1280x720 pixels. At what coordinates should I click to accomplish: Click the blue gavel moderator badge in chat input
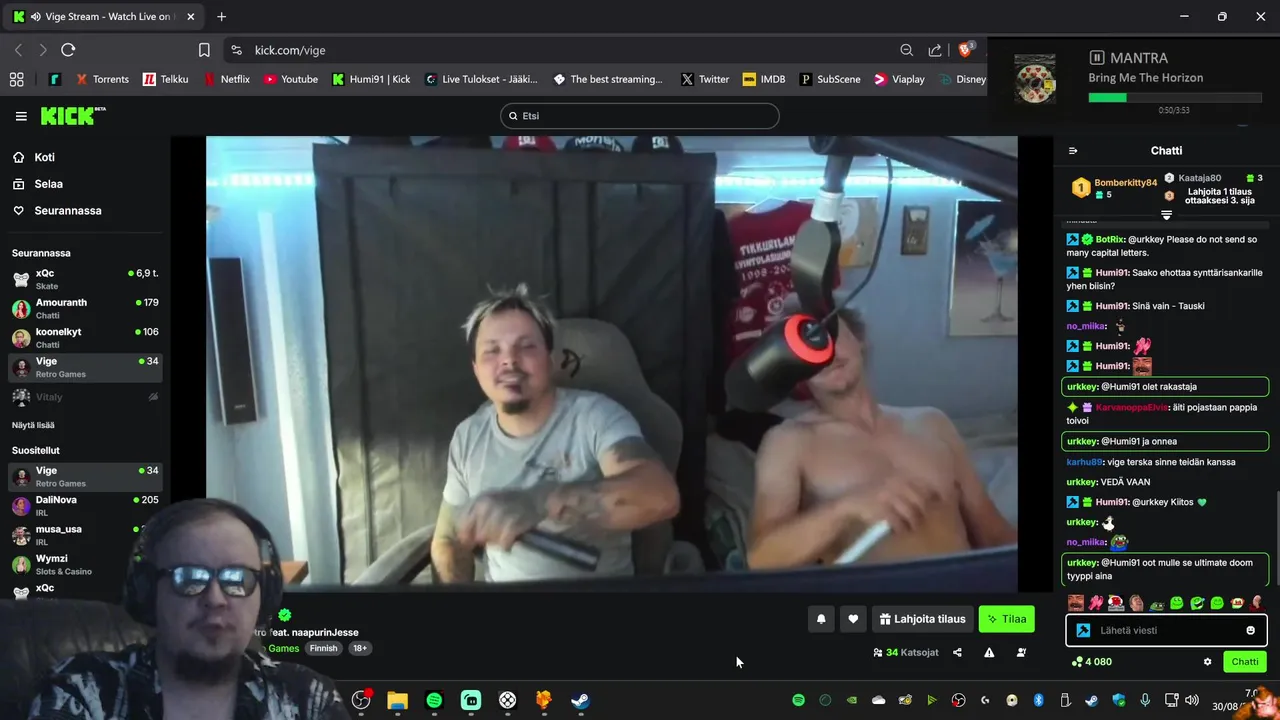tap(1082, 630)
